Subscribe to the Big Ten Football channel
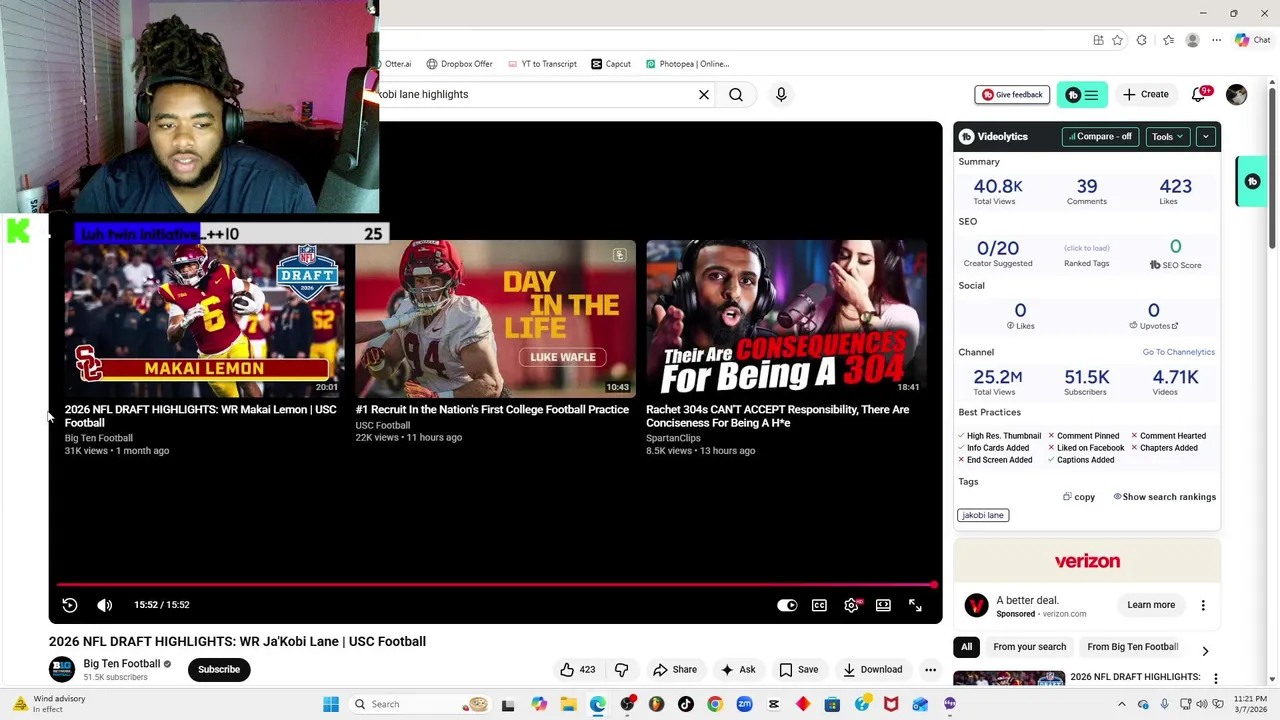This screenshot has width=1280, height=720. [219, 670]
